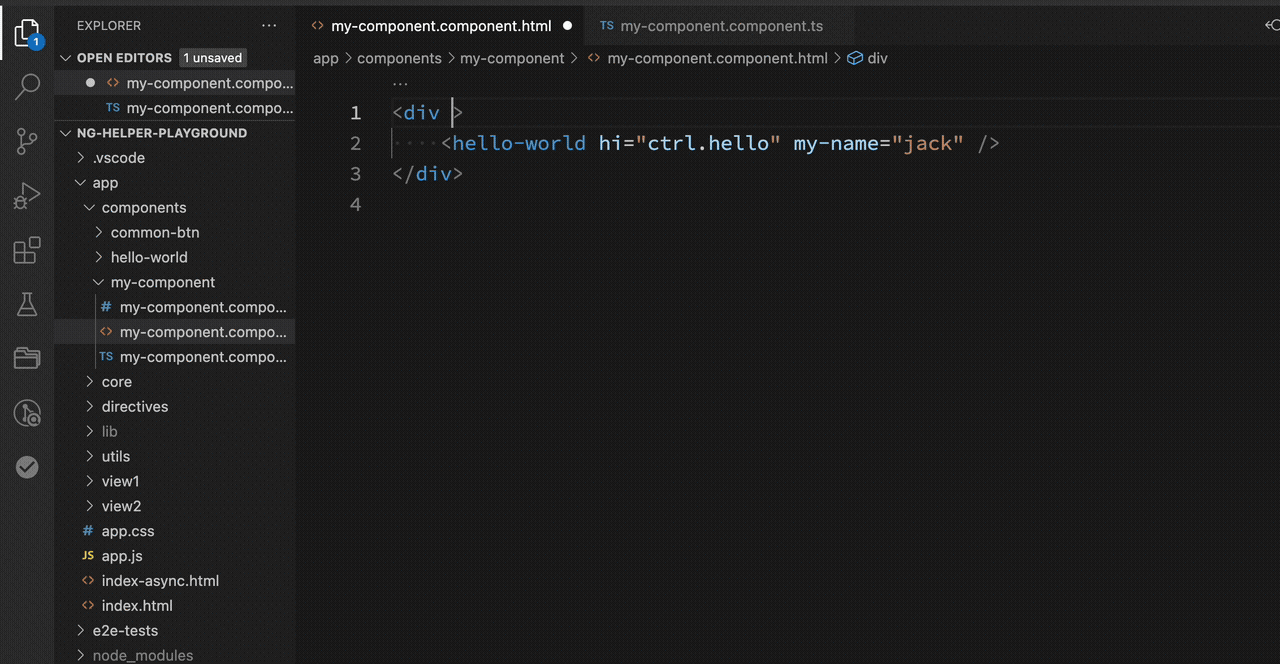Click the my-component.component.html tab
Screen dimensions: 1280x664
coord(440,26)
